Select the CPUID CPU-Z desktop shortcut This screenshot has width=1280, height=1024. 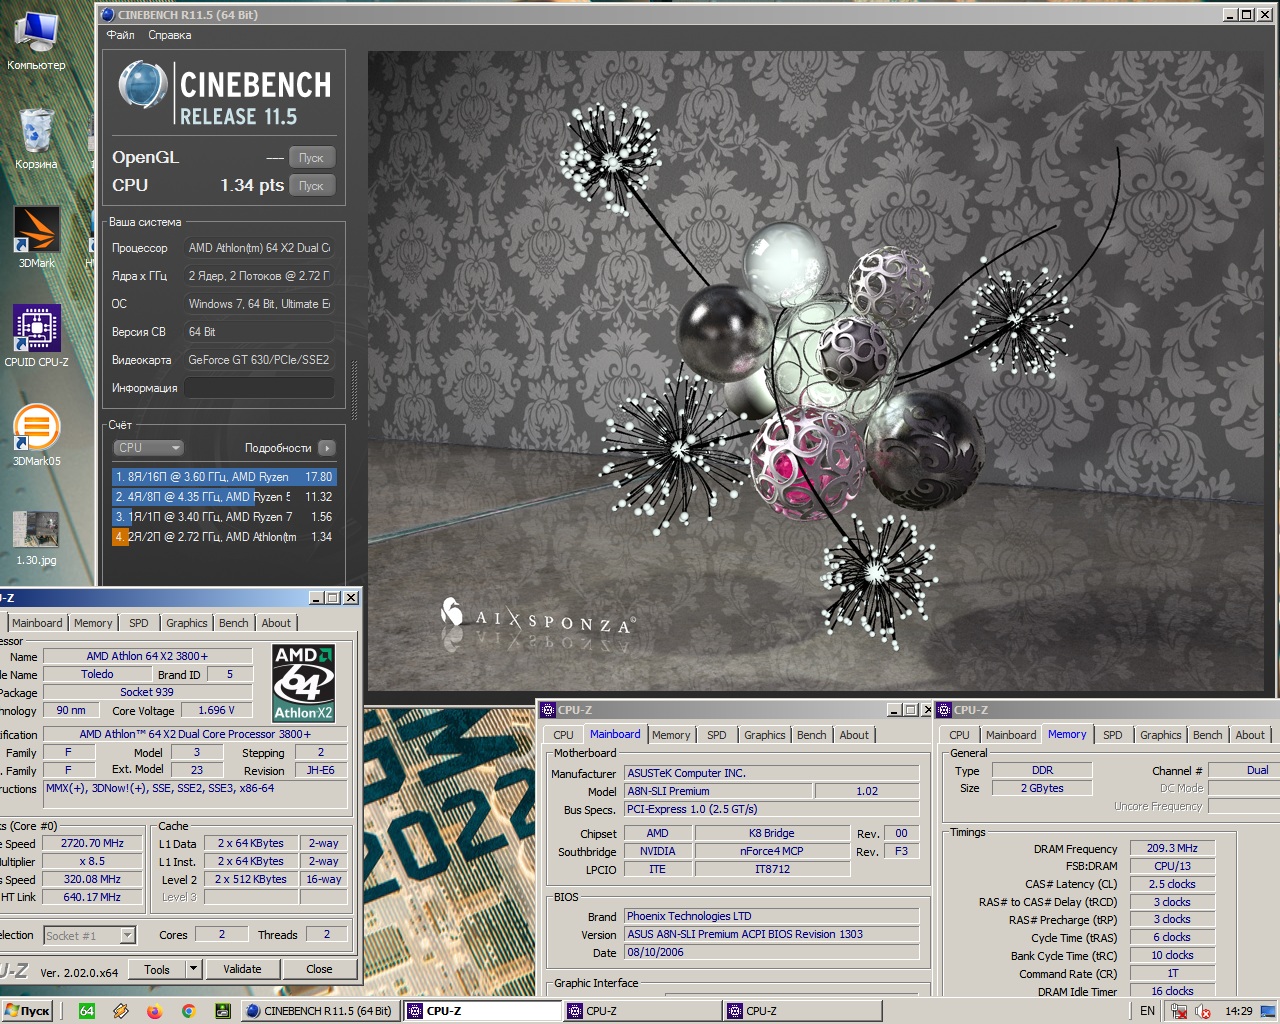(36, 336)
